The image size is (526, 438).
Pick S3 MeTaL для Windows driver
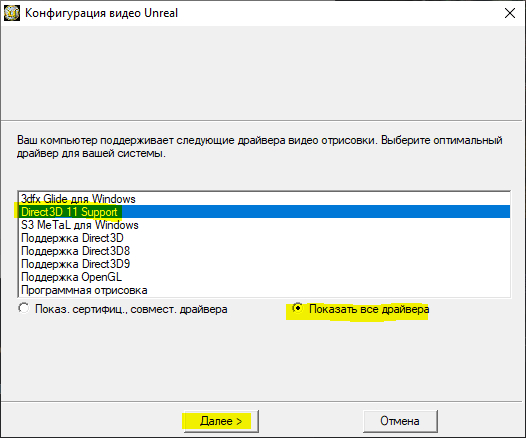click(264, 225)
